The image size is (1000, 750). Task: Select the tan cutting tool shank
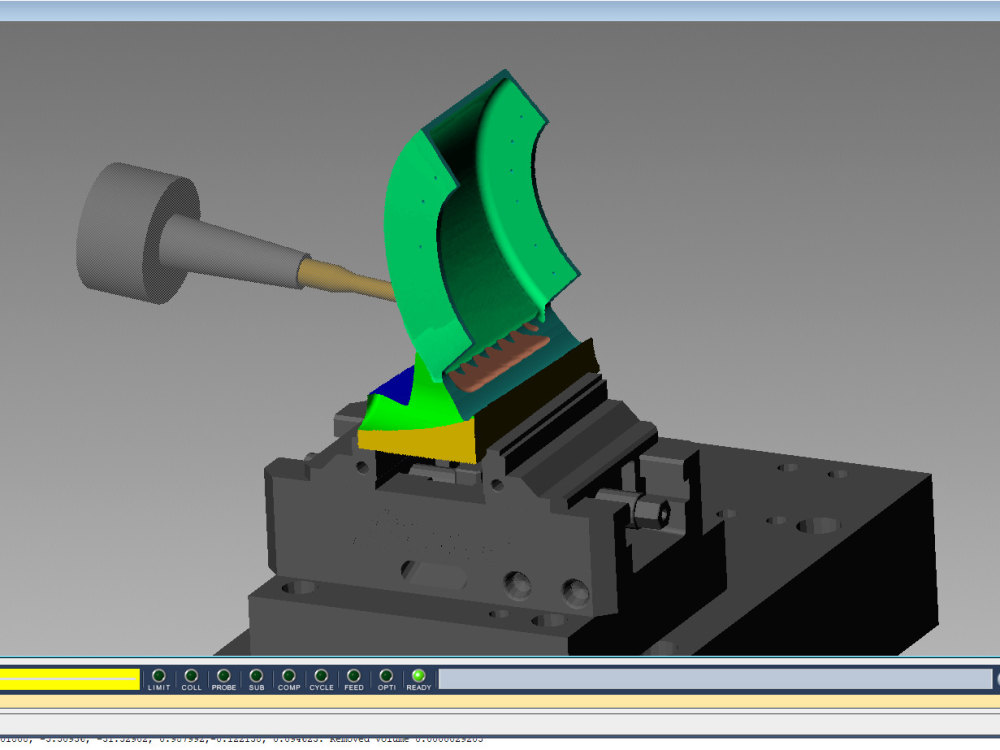click(348, 279)
